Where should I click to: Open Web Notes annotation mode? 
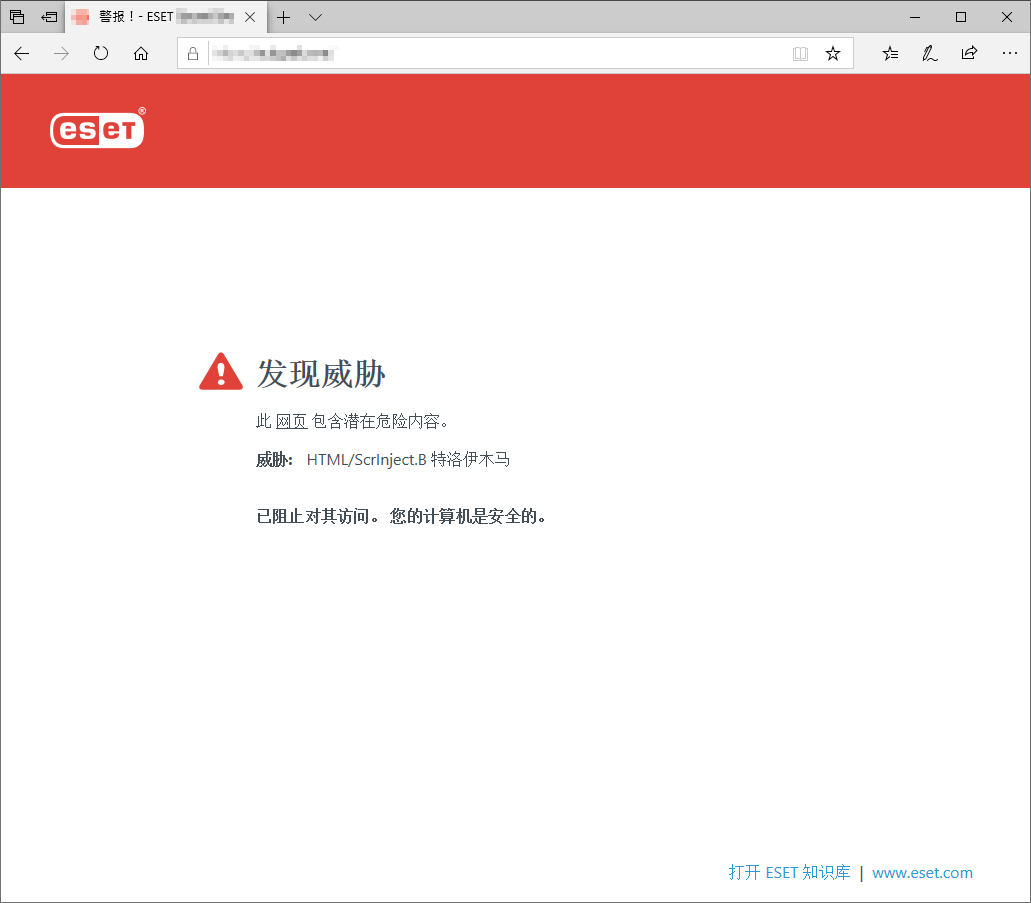click(930, 54)
